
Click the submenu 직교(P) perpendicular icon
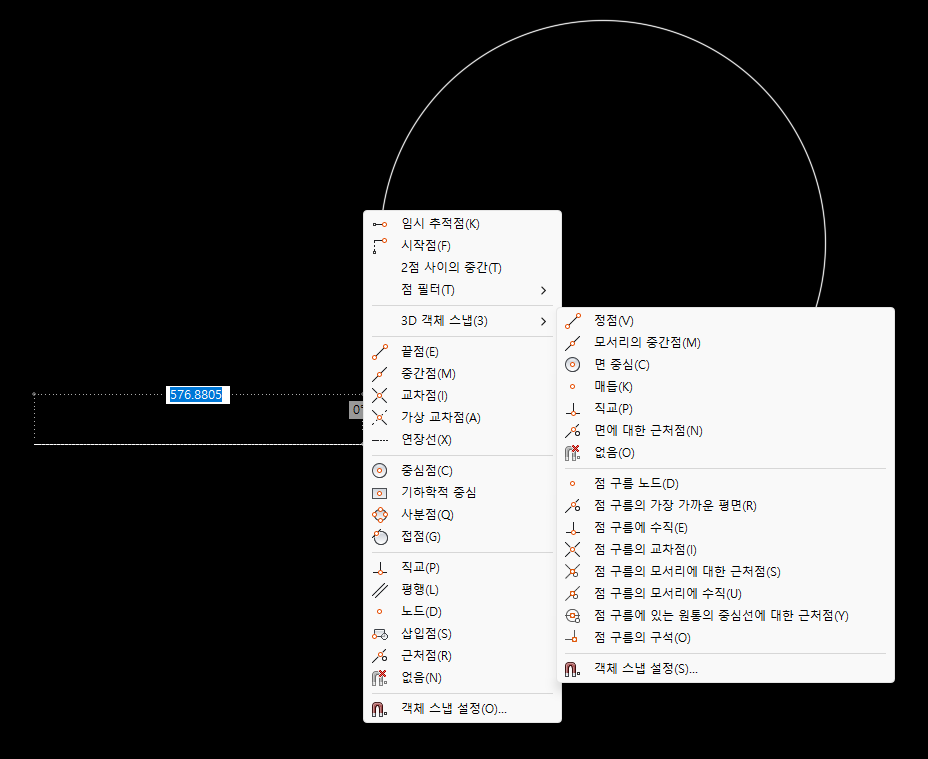573,409
